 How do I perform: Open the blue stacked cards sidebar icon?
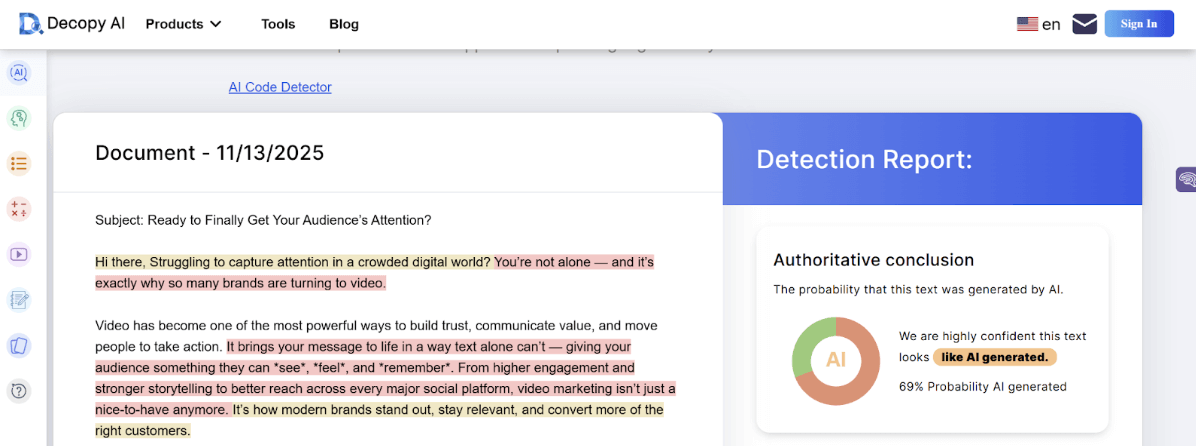[19, 345]
